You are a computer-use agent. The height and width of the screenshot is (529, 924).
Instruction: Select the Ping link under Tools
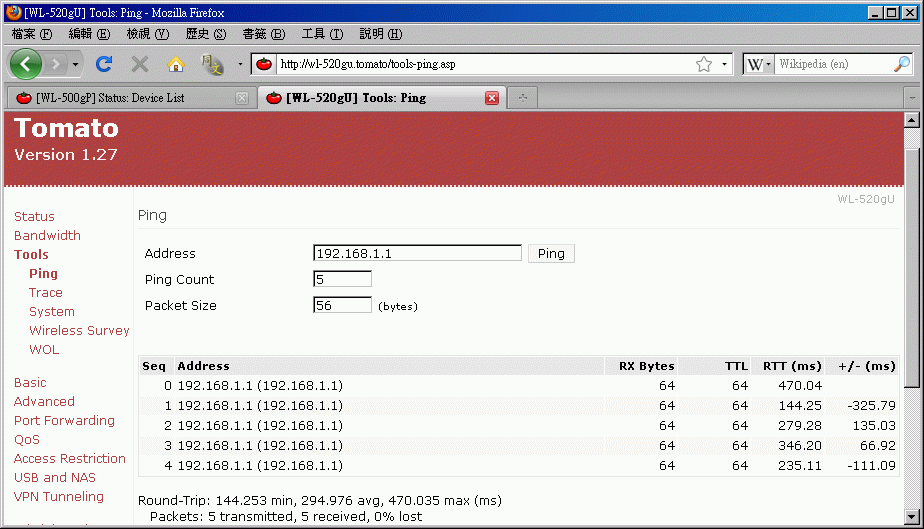(43, 273)
